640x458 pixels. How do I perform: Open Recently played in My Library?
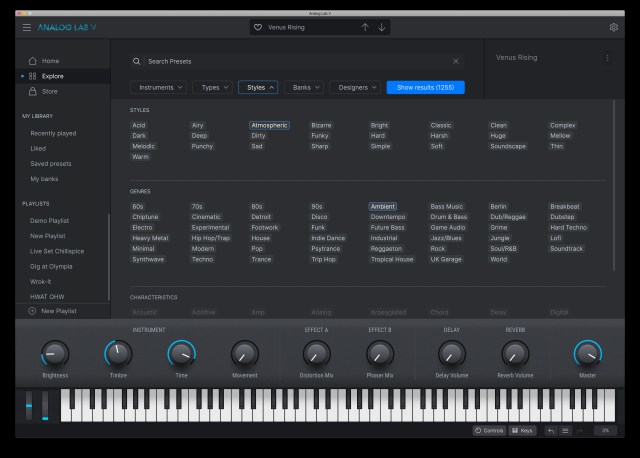click(x=53, y=133)
